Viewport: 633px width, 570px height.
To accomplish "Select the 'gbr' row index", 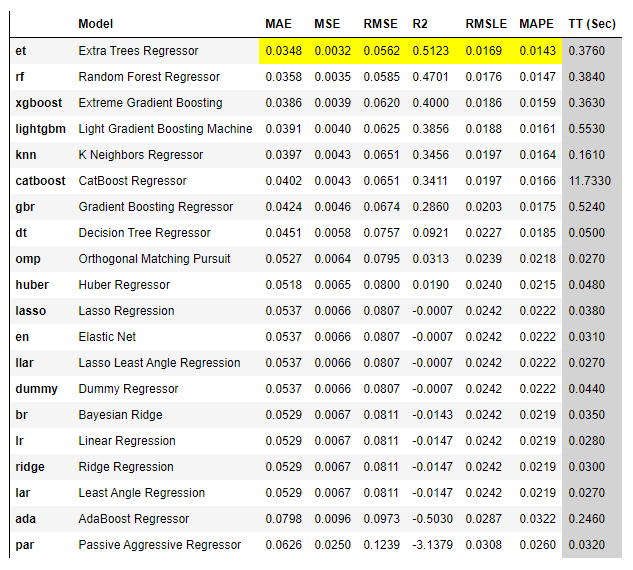I will [x=25, y=207].
